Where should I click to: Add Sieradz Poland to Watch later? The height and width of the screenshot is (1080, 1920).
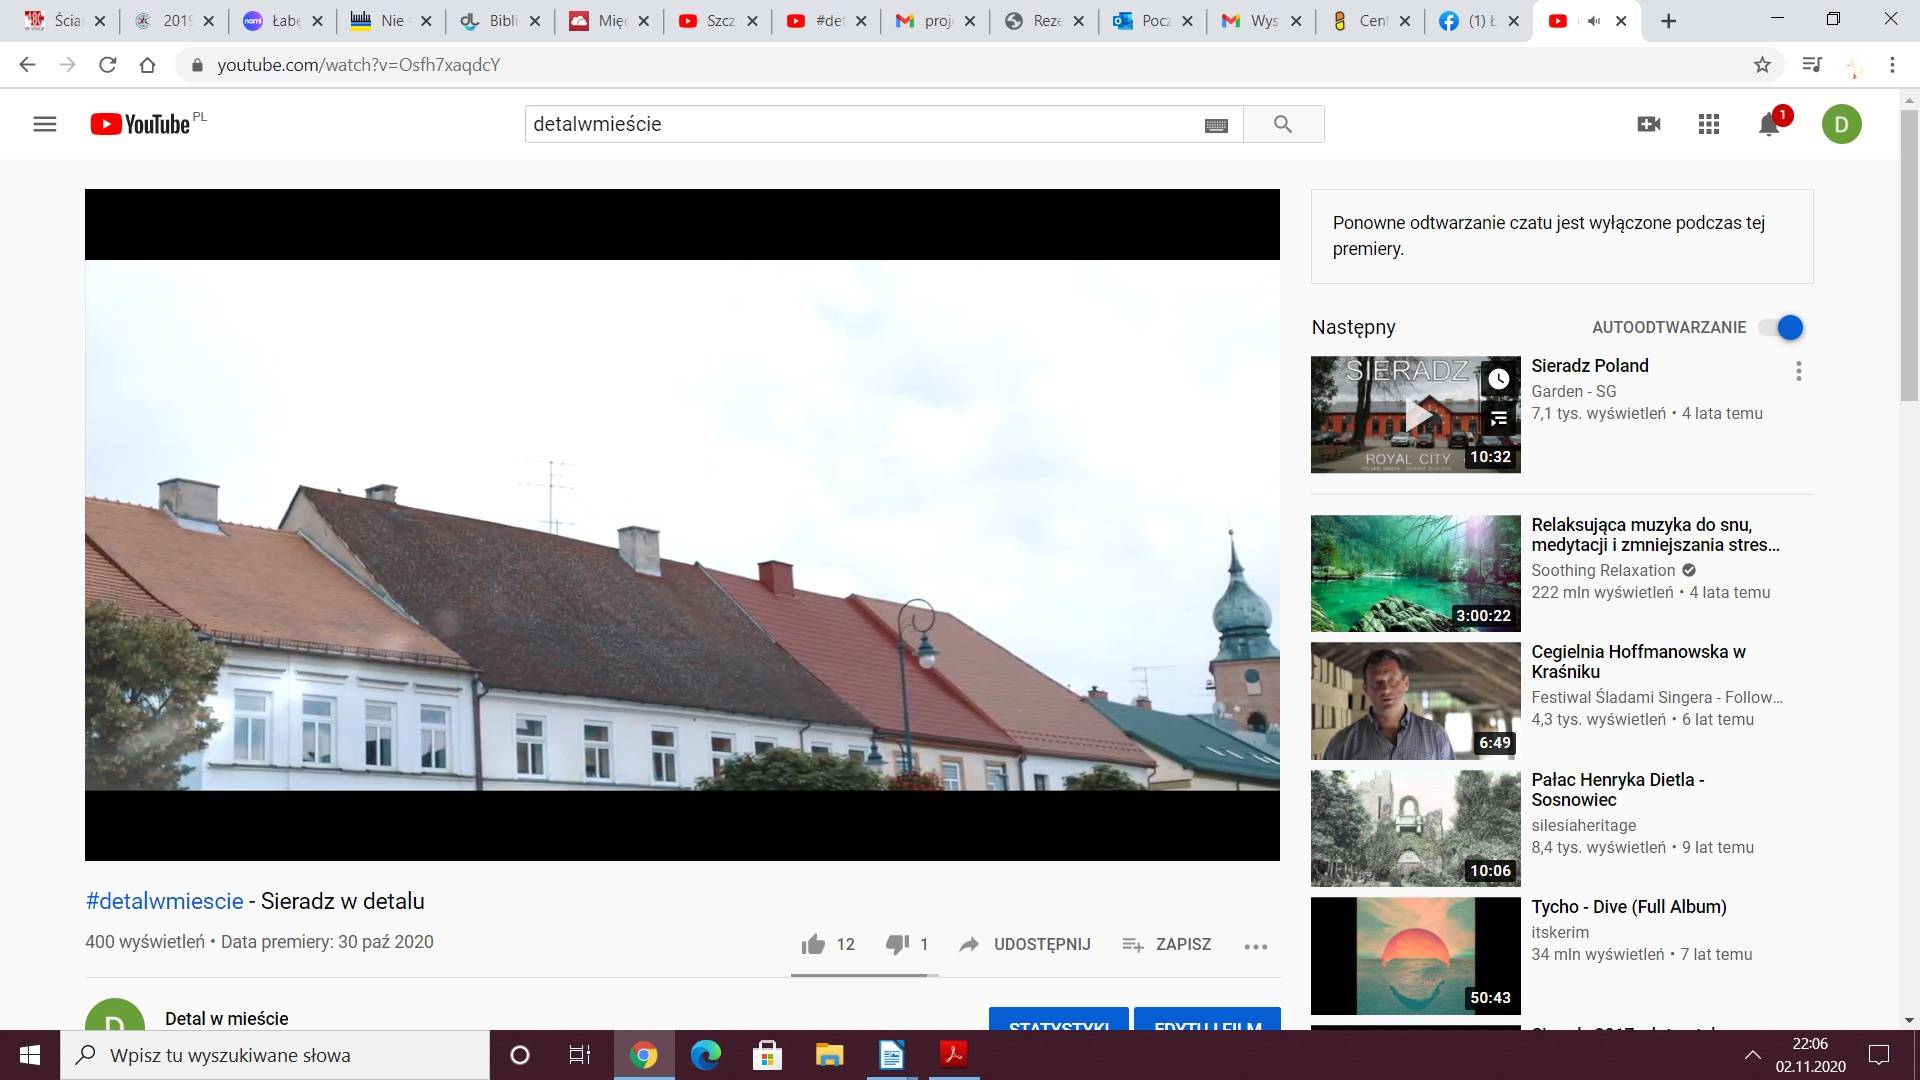[1498, 379]
